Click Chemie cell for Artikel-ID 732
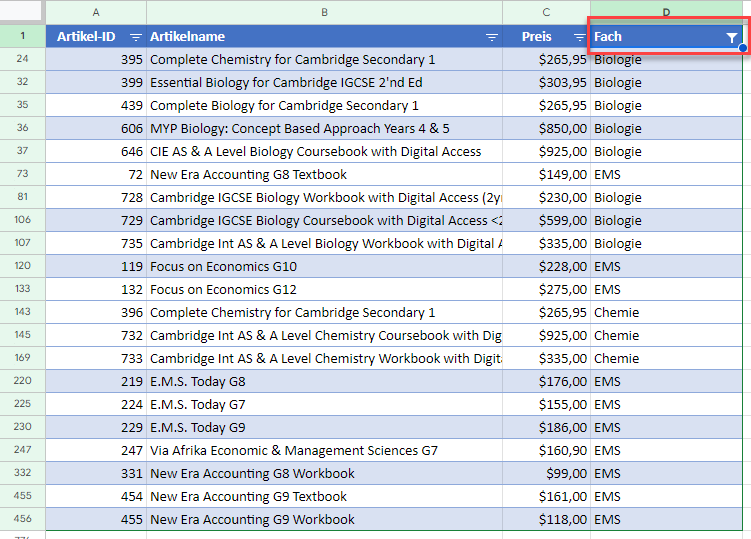 point(666,335)
